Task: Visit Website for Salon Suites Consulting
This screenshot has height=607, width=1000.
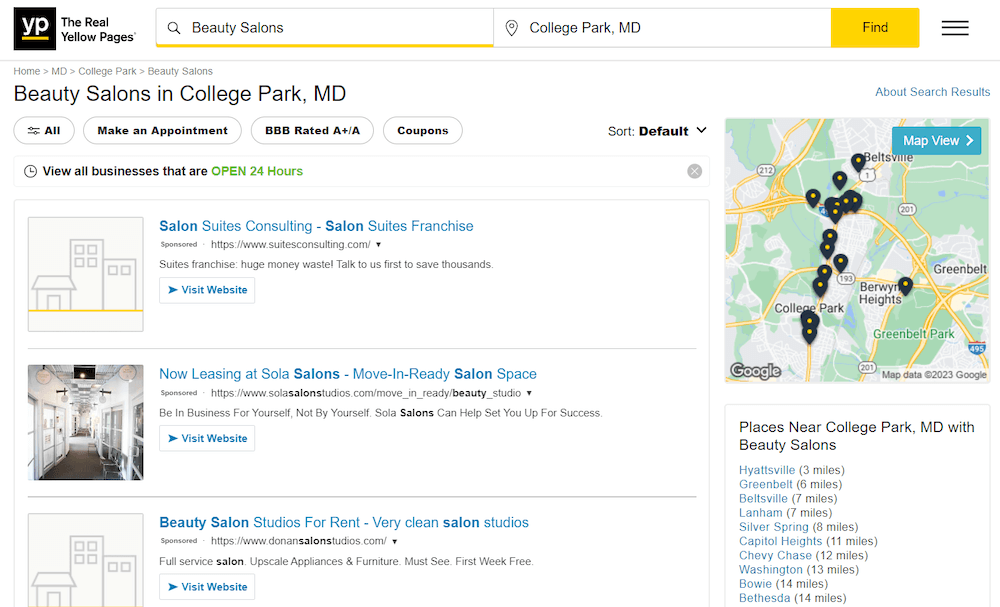Action: pyautogui.click(x=207, y=290)
